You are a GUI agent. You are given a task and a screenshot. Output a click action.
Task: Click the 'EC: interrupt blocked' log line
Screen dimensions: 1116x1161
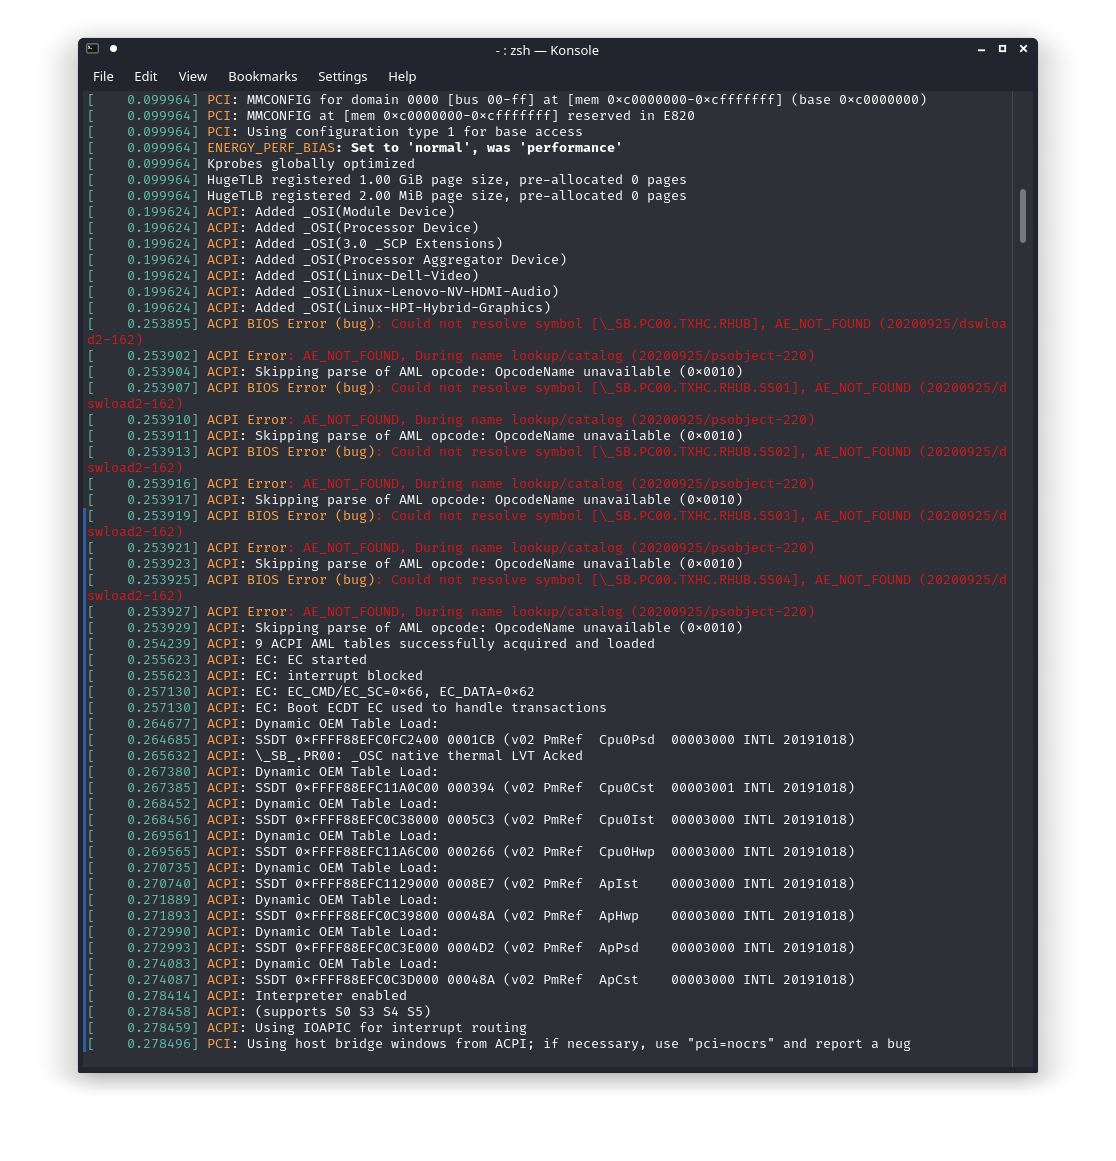[338, 676]
